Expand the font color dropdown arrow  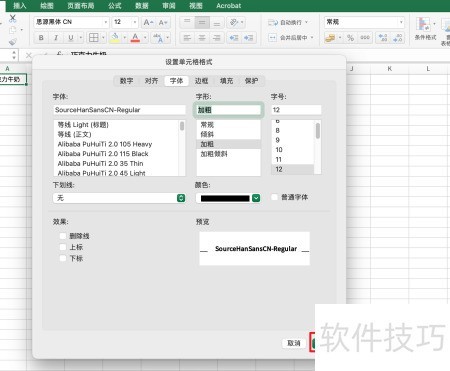(145, 38)
